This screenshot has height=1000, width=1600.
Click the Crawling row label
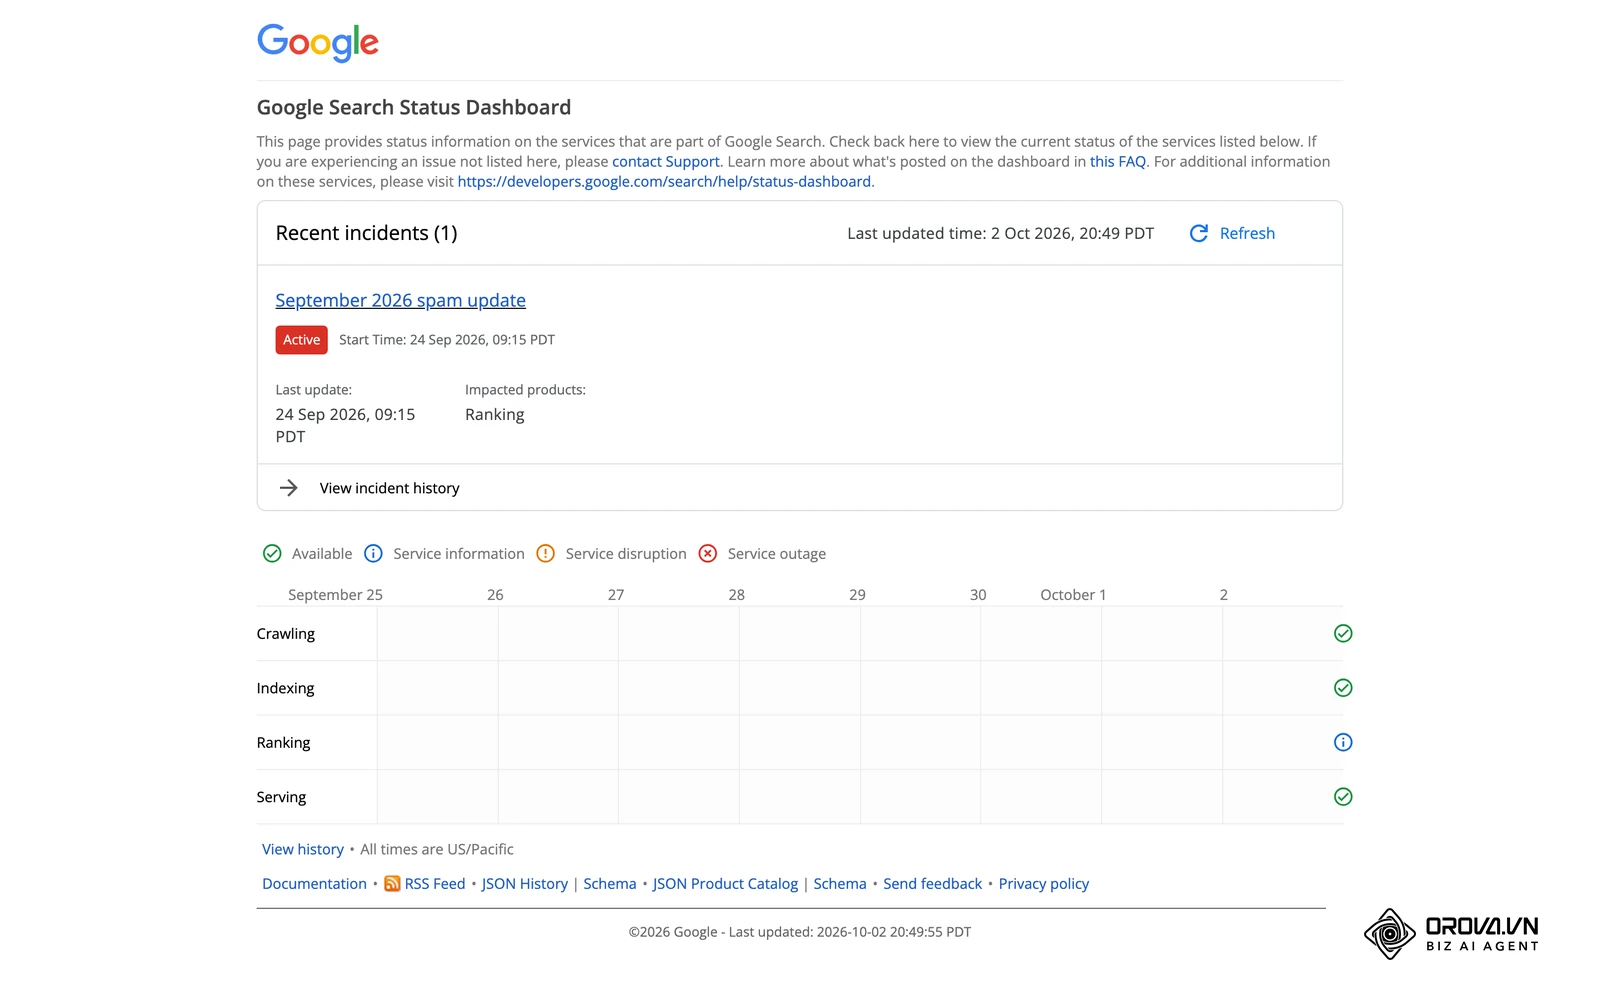(x=286, y=634)
